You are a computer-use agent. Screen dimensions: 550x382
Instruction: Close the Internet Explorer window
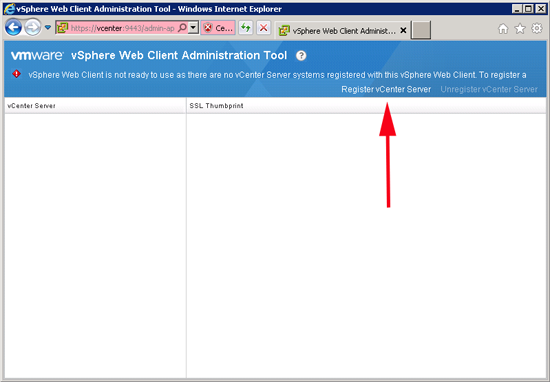tap(541, 9)
